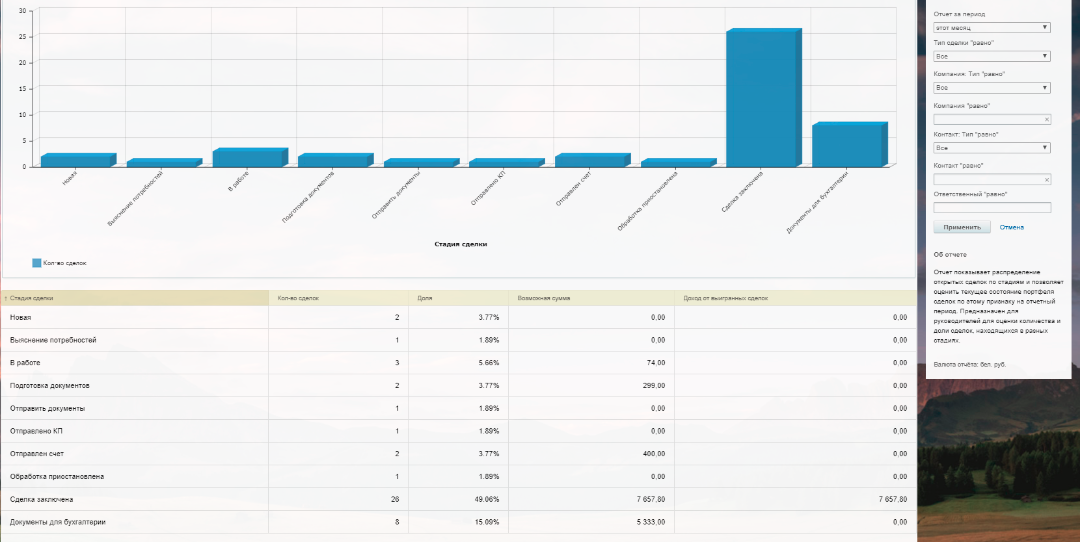Click the tall Сделка заключена chart bar
The width and height of the screenshot is (1080, 542).
click(763, 100)
